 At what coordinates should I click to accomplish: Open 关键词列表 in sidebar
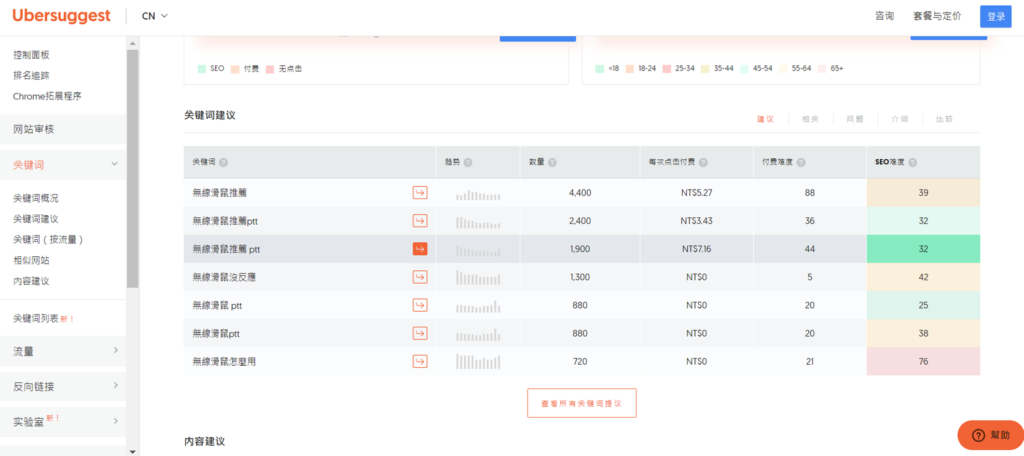(36, 319)
